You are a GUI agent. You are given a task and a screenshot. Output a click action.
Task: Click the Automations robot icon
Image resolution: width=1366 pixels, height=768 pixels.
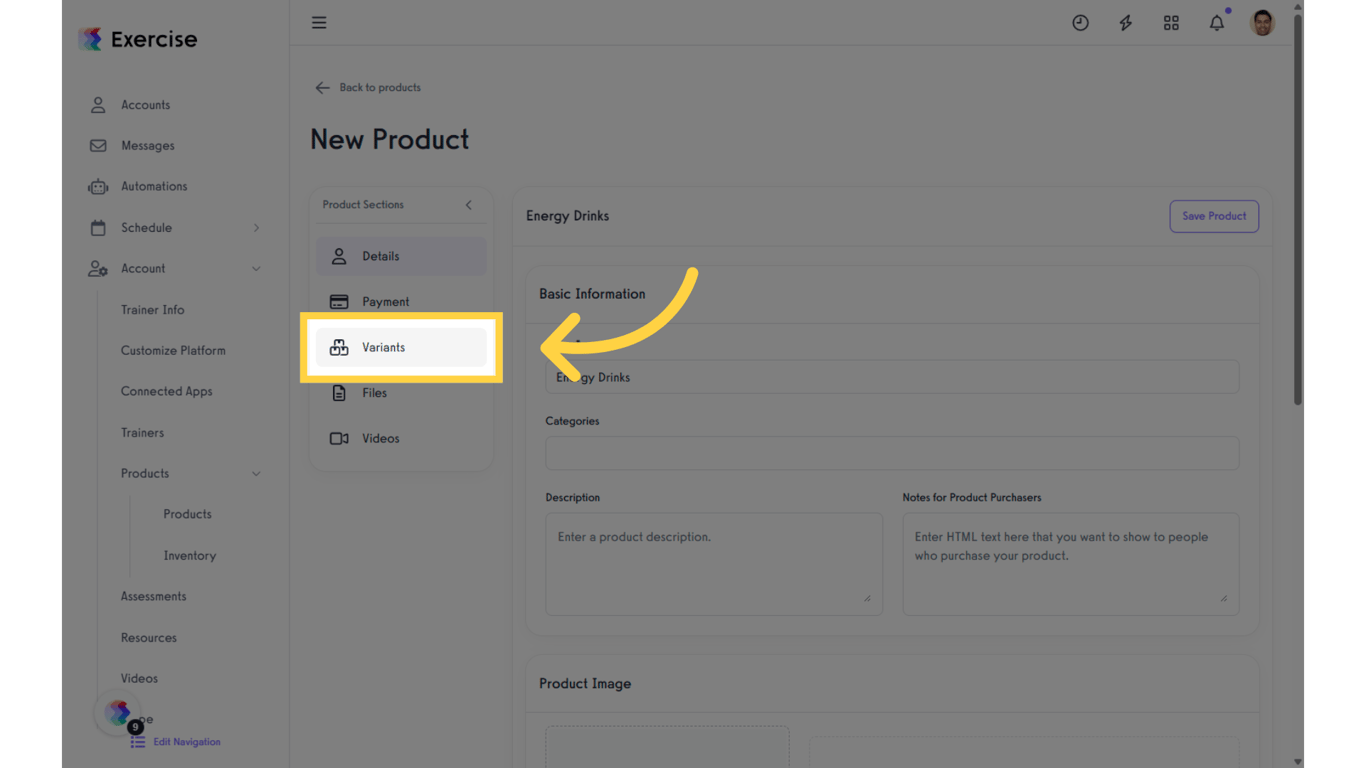98,187
